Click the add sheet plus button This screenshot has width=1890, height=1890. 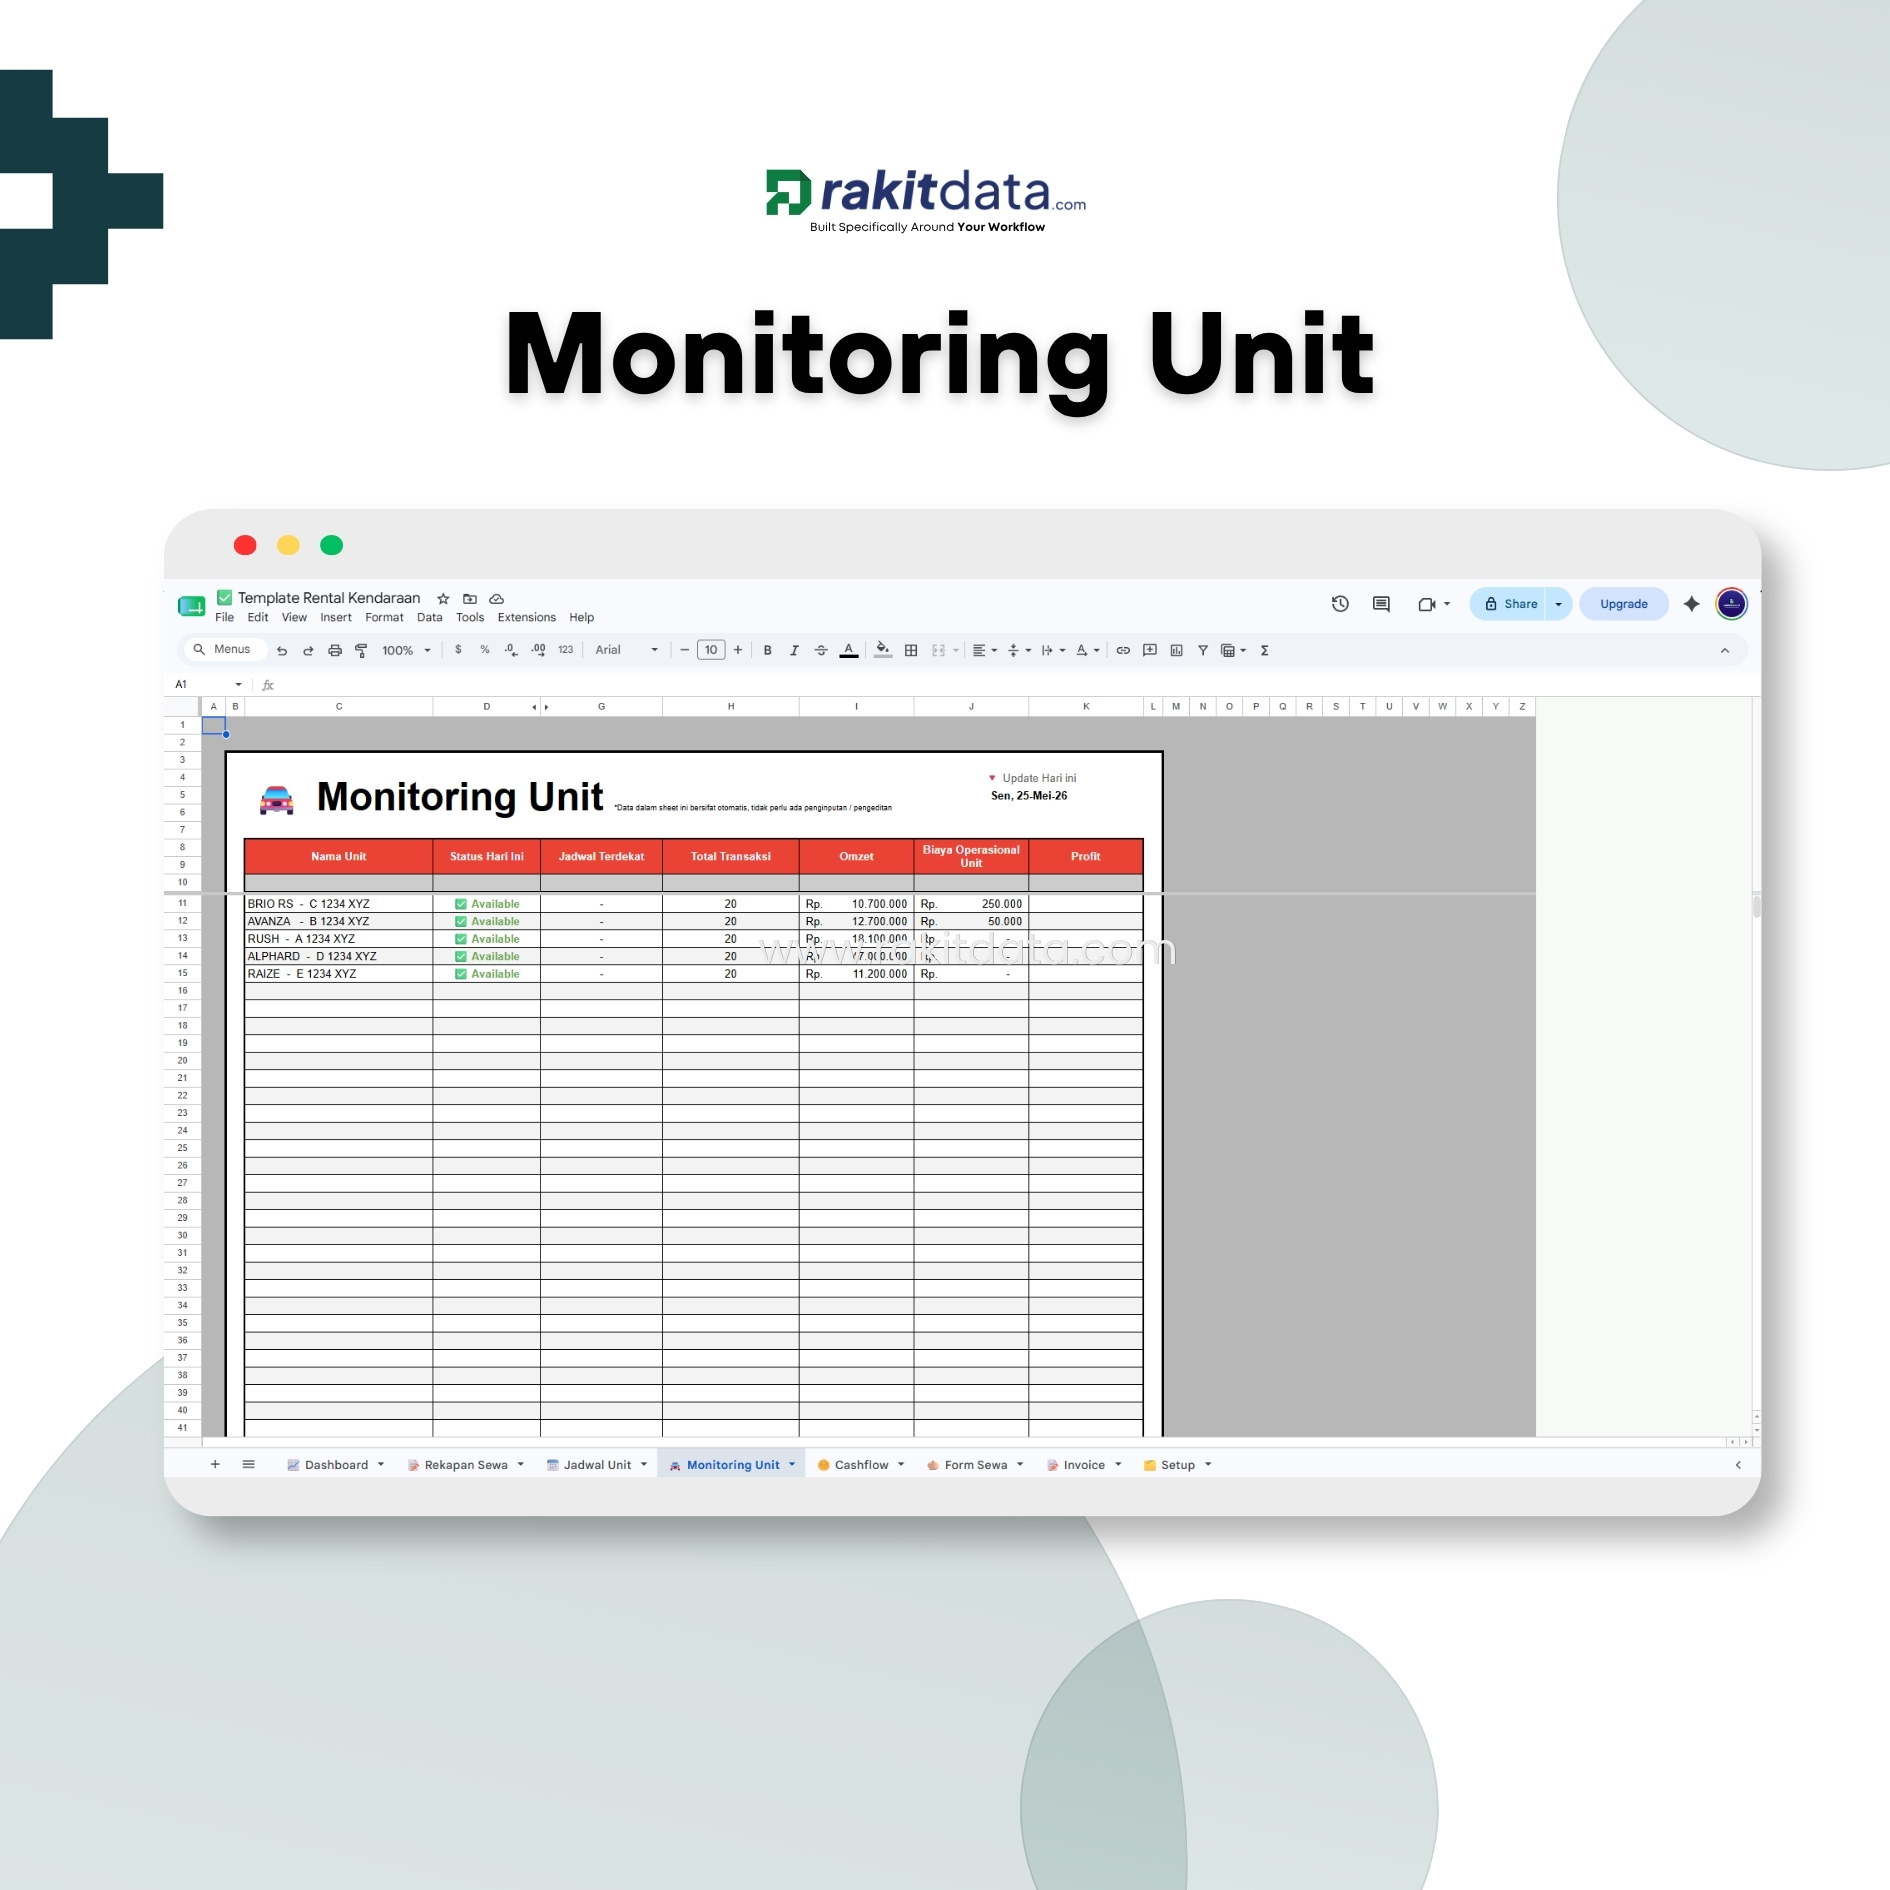click(215, 1464)
